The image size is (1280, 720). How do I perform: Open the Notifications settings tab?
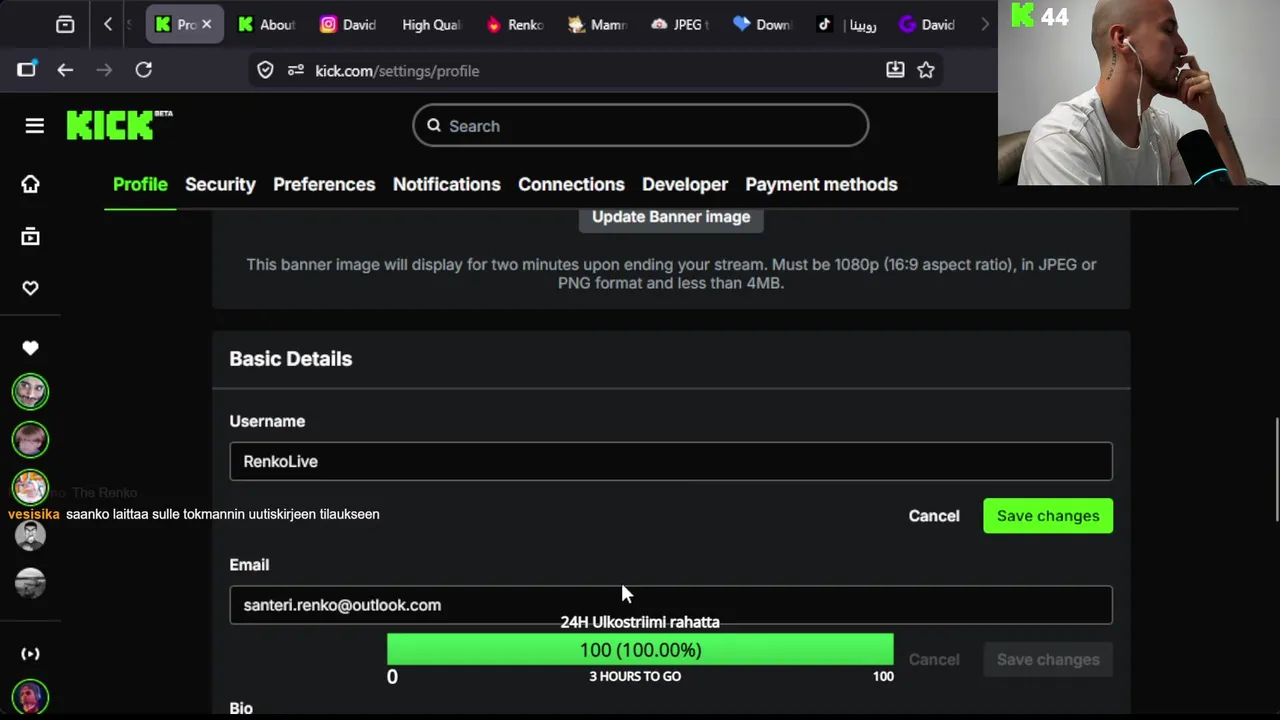[x=446, y=184]
